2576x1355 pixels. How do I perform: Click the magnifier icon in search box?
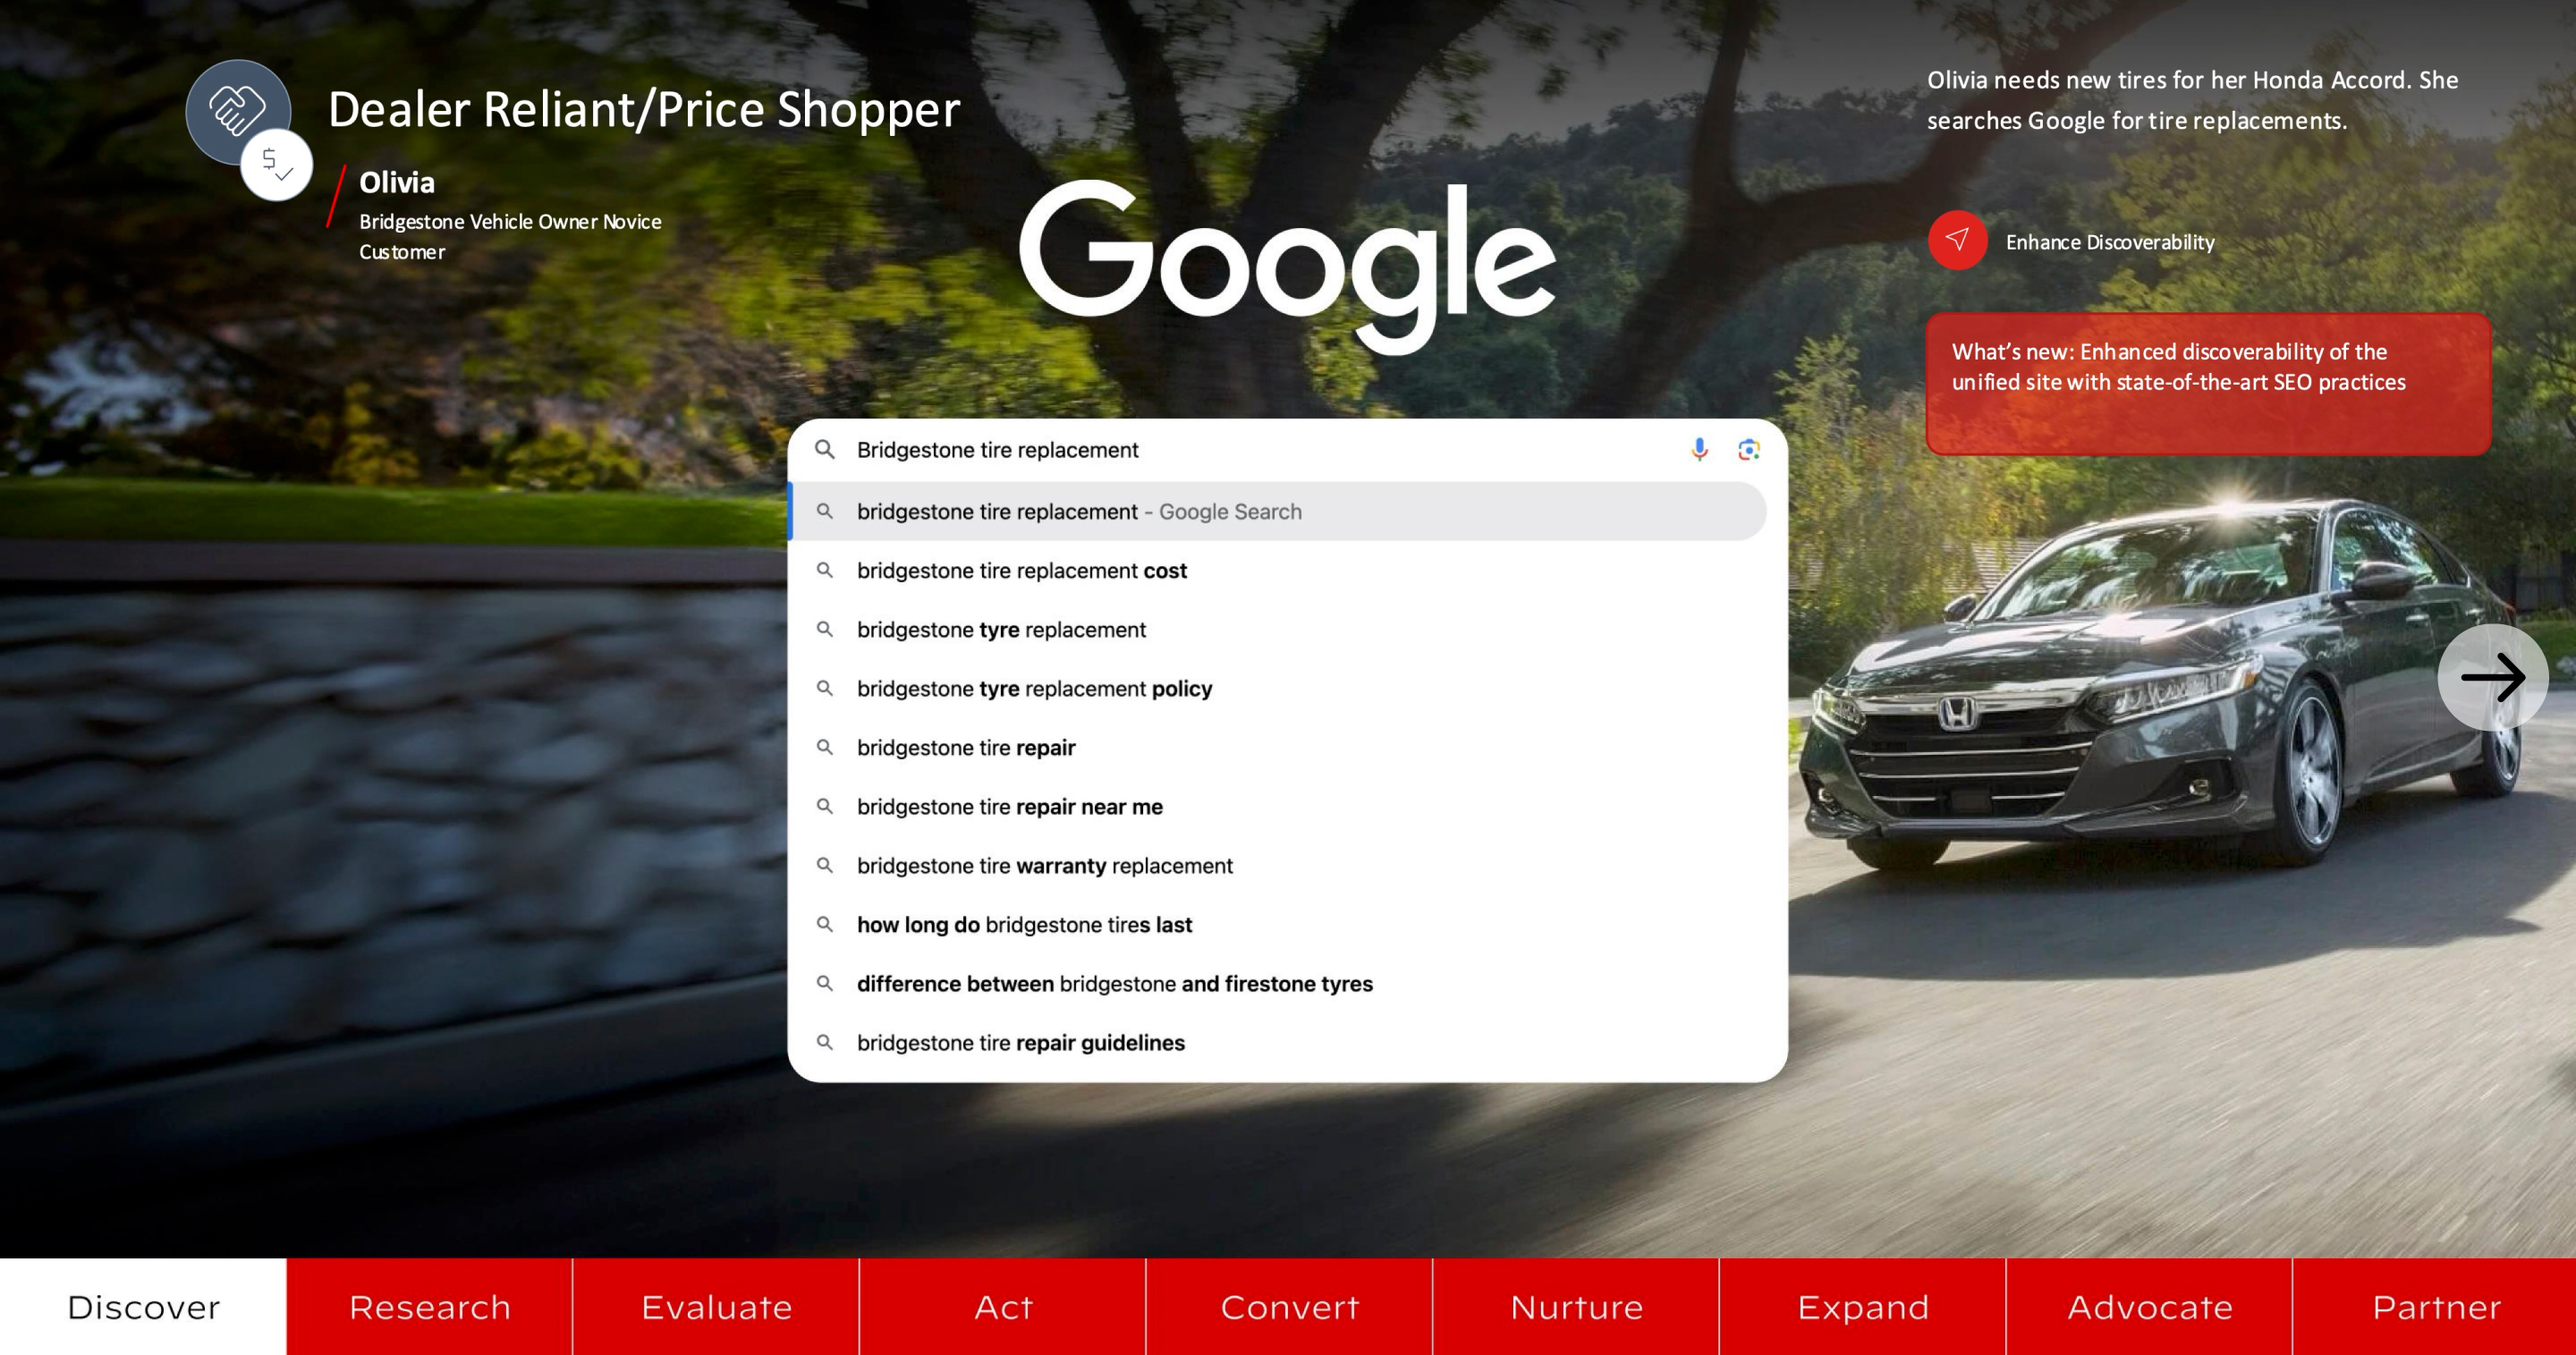pyautogui.click(x=824, y=450)
